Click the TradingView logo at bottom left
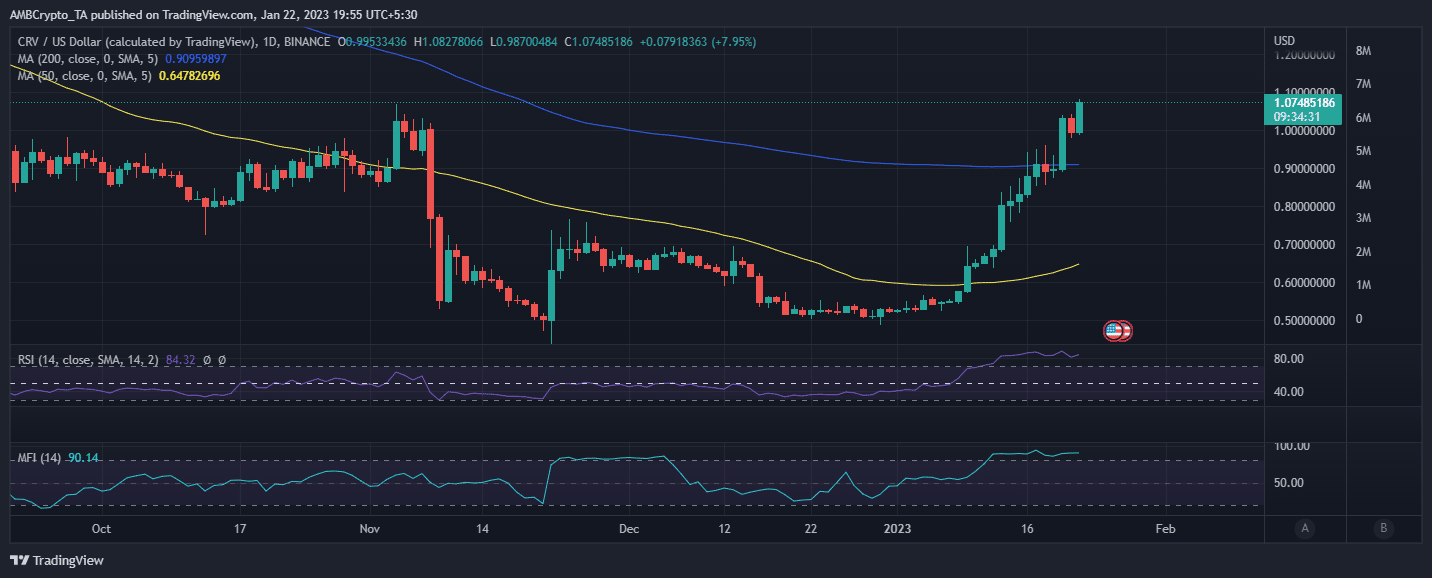The image size is (1432, 578). [x=57, y=560]
